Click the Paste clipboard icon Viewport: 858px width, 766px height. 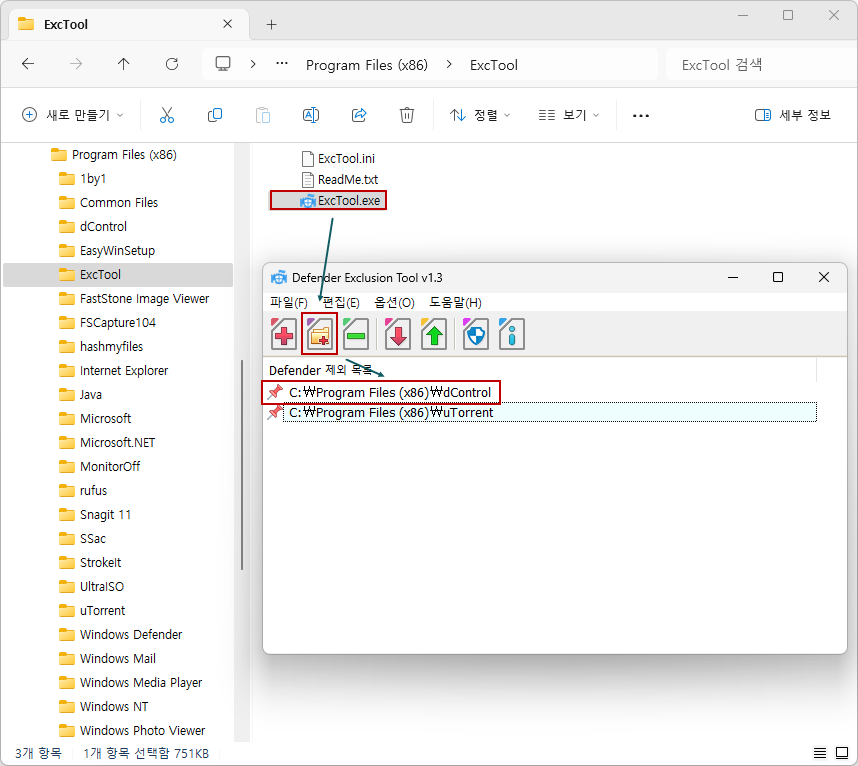coord(263,115)
